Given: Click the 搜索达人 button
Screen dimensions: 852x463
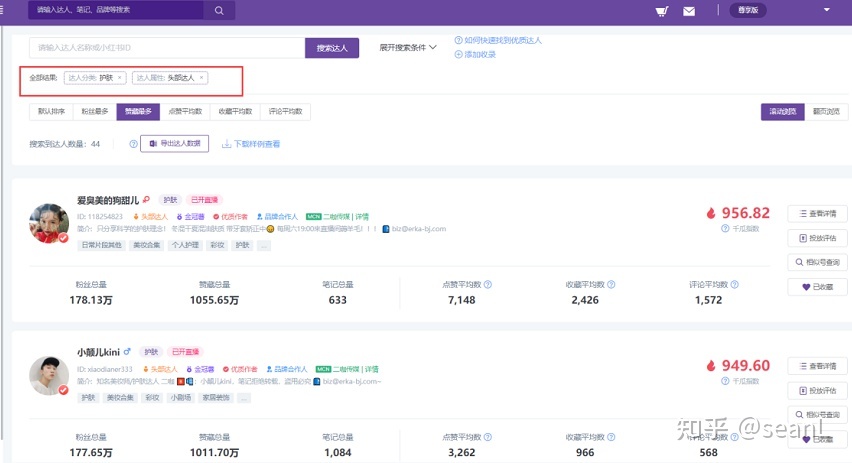Looking at the screenshot, I should pyautogui.click(x=332, y=47).
